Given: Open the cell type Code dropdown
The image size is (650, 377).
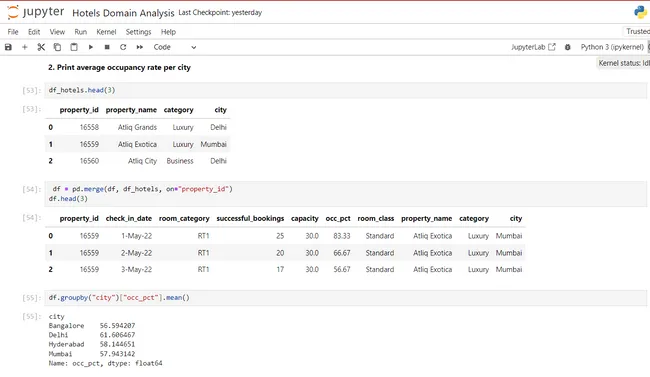Looking at the screenshot, I should (175, 47).
